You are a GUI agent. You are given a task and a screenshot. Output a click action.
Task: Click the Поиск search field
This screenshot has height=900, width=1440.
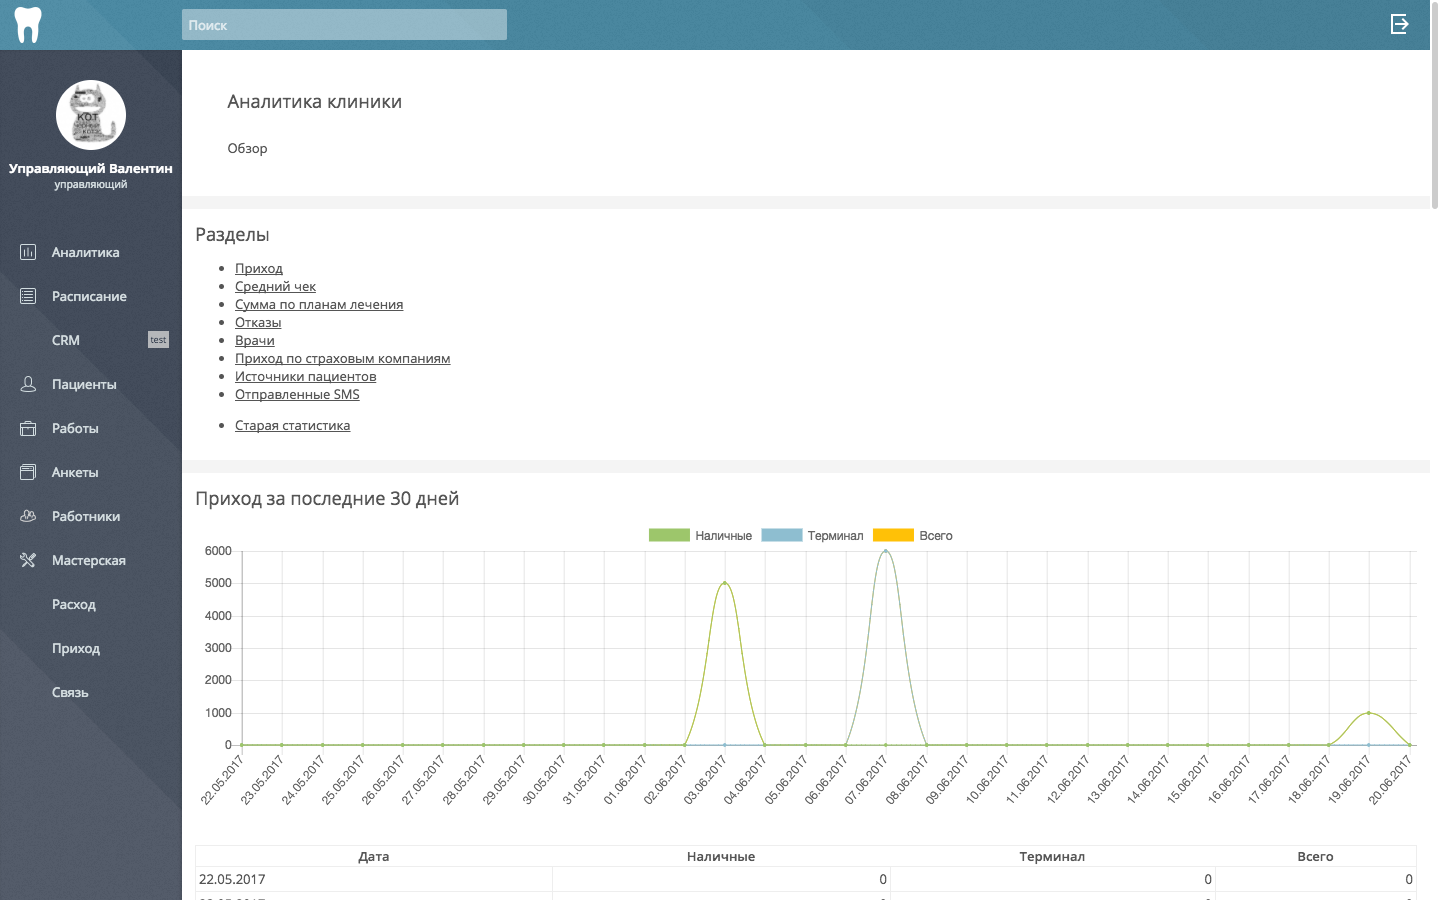(344, 25)
